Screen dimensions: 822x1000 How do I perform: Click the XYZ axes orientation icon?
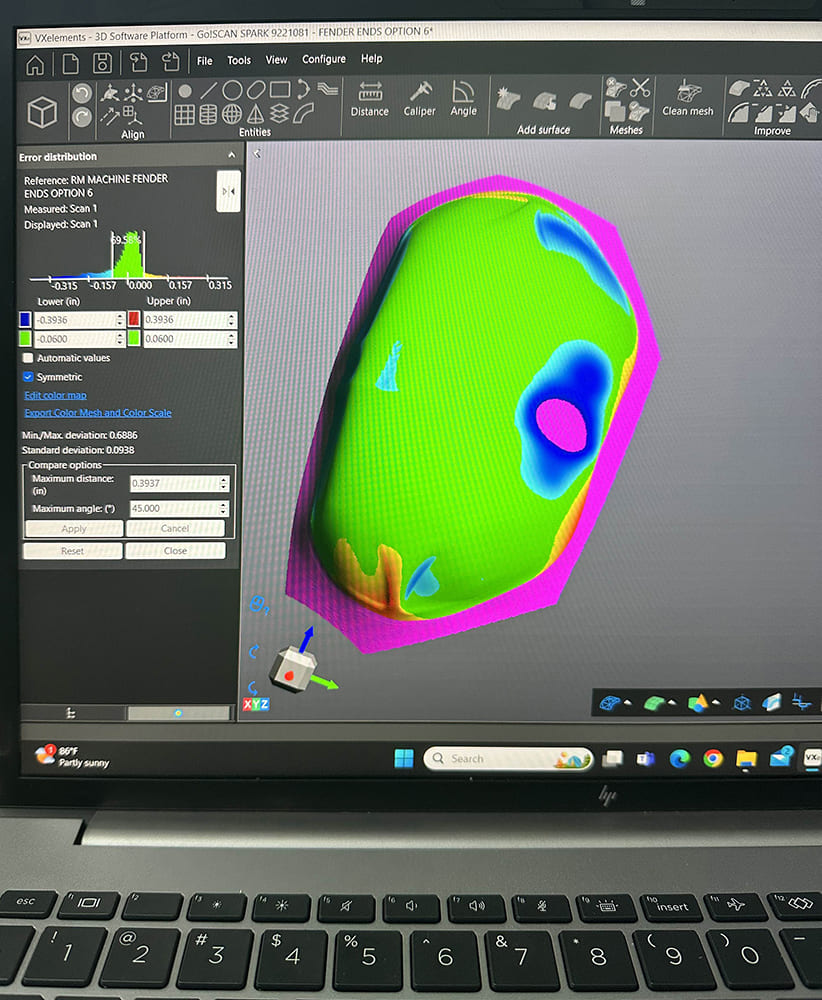(x=256, y=704)
